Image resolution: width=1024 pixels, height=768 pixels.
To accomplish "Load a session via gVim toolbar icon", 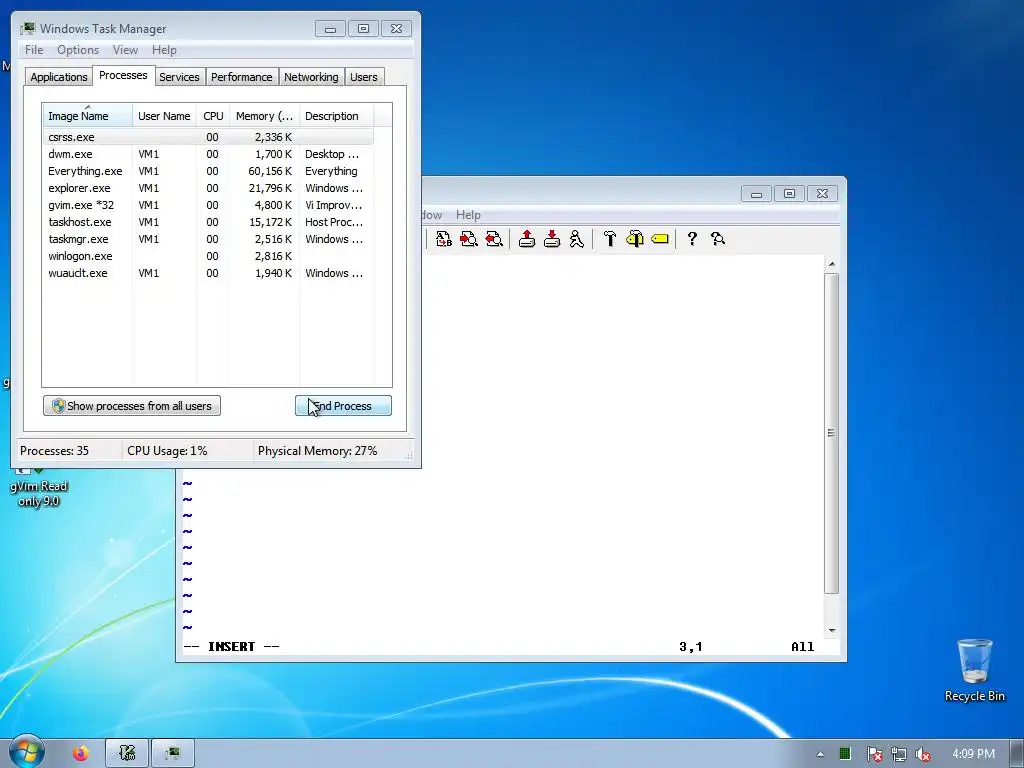I will click(527, 239).
